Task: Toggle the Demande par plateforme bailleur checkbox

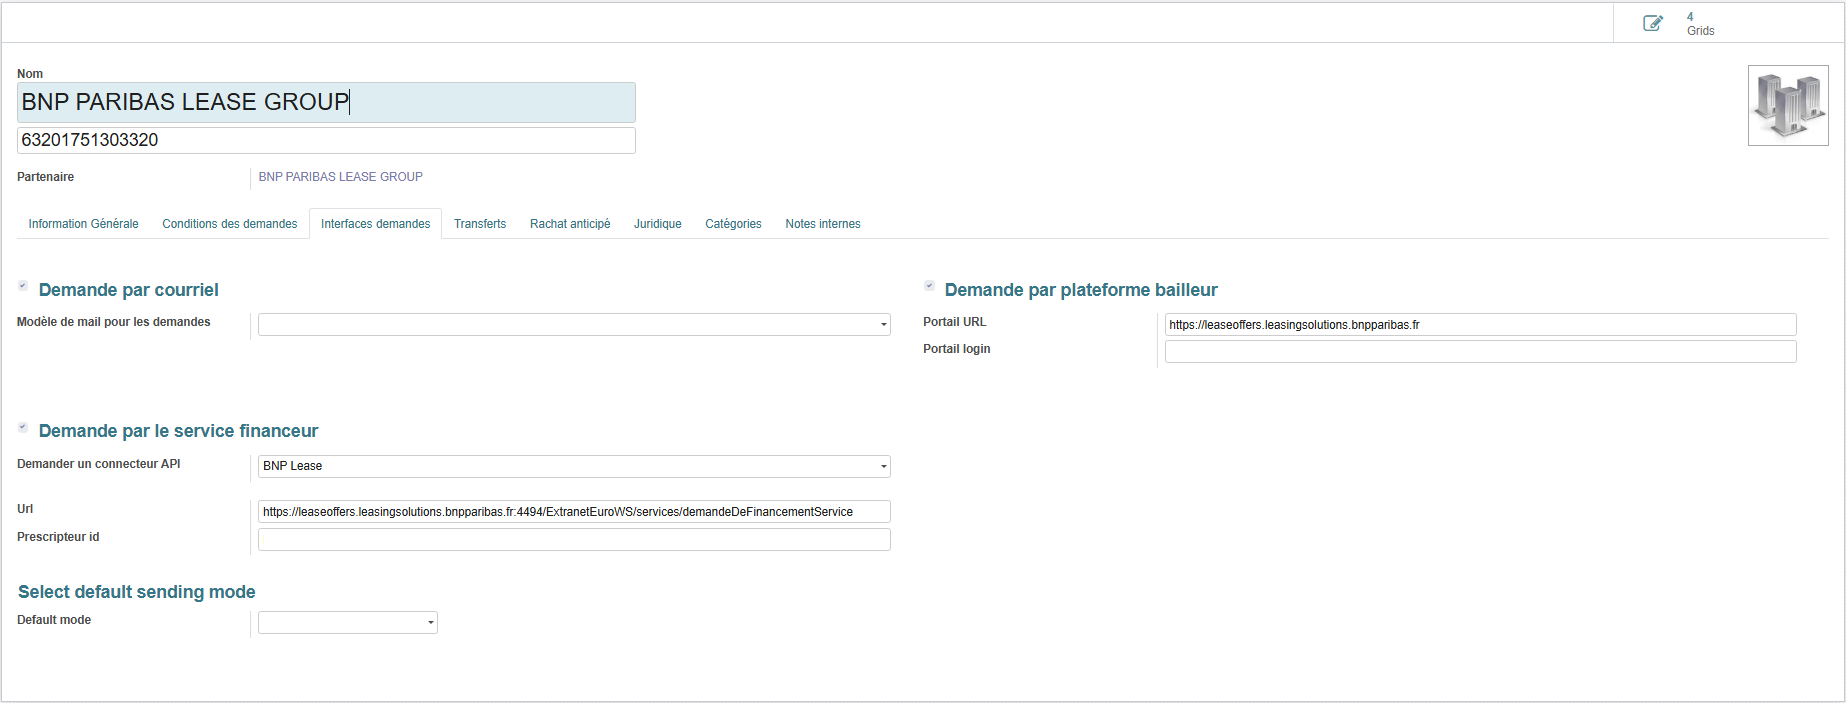Action: [x=929, y=286]
